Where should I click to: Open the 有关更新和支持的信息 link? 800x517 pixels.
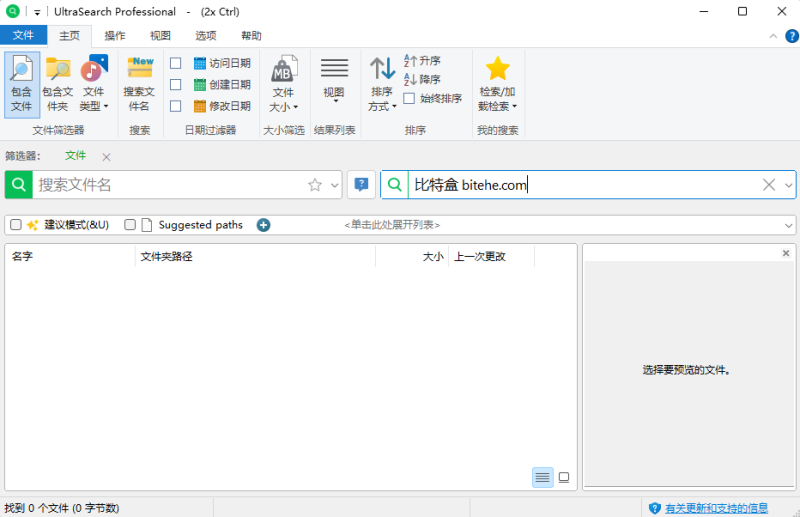(716, 508)
